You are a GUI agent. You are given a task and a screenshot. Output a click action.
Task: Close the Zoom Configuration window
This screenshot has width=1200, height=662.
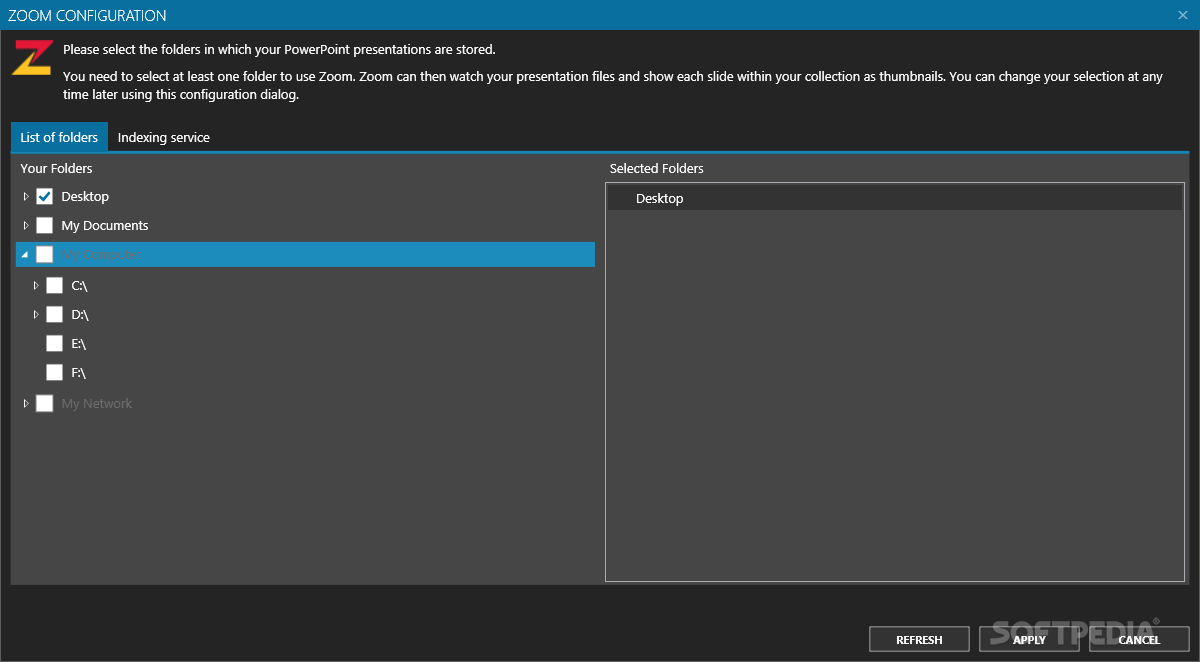tap(1183, 15)
